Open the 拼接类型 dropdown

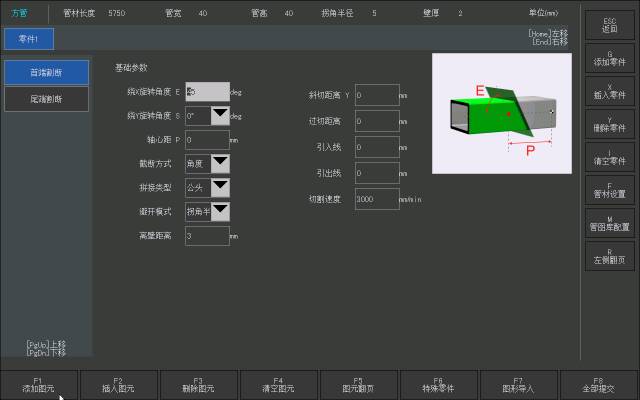click(x=220, y=188)
